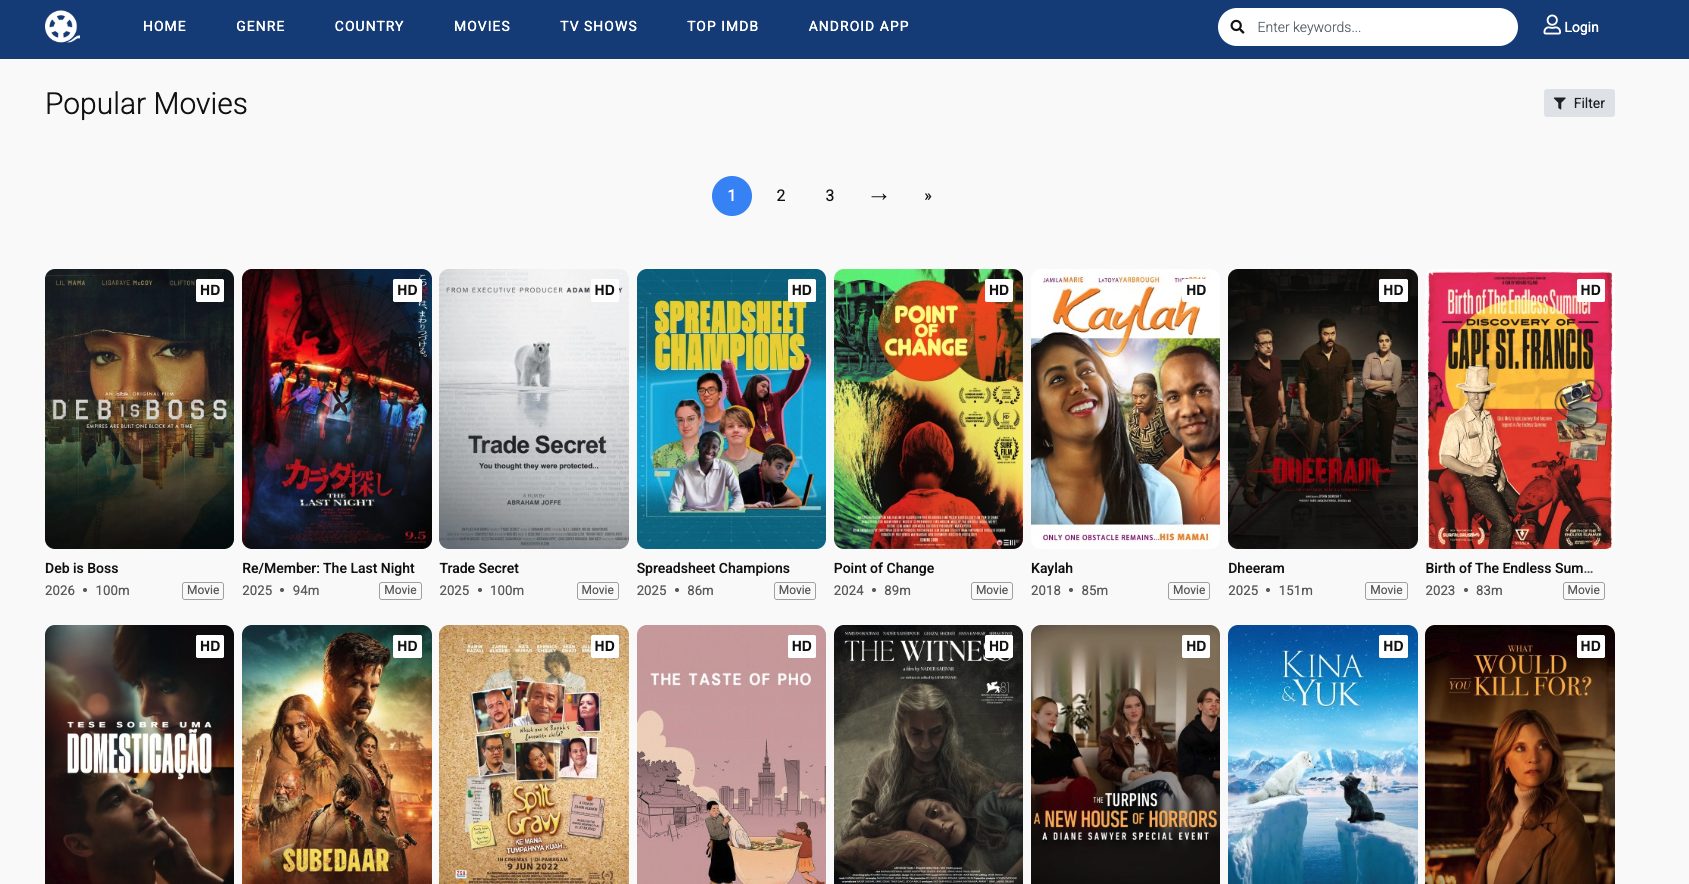
Task: Open the Home menu
Action: point(165,26)
